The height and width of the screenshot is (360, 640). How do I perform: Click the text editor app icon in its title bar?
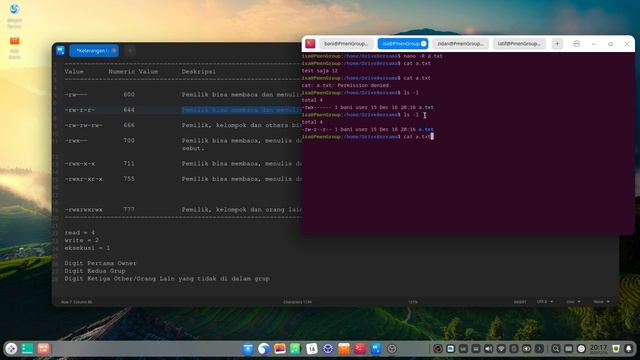click(60, 51)
